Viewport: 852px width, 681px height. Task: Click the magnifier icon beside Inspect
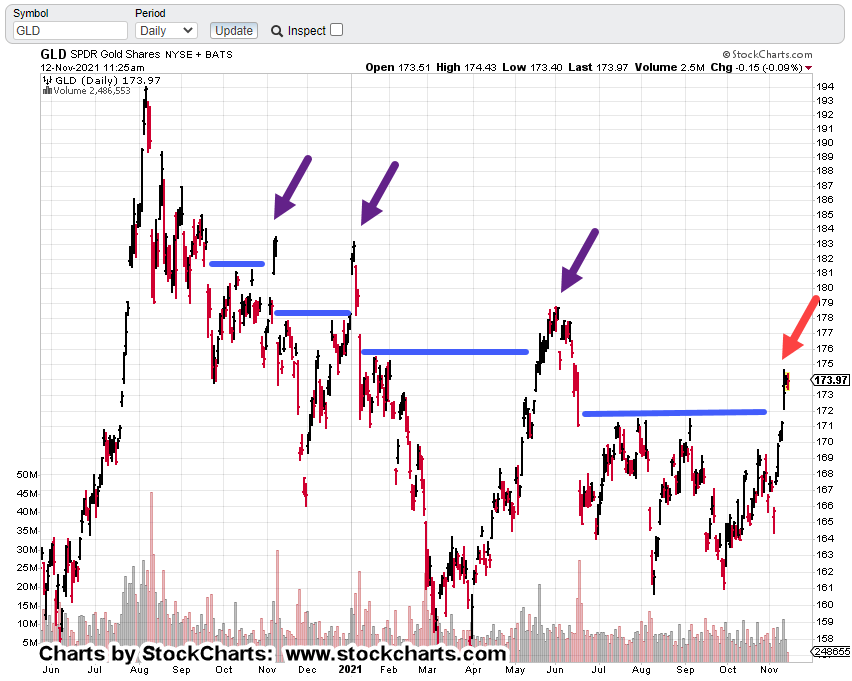point(277,31)
